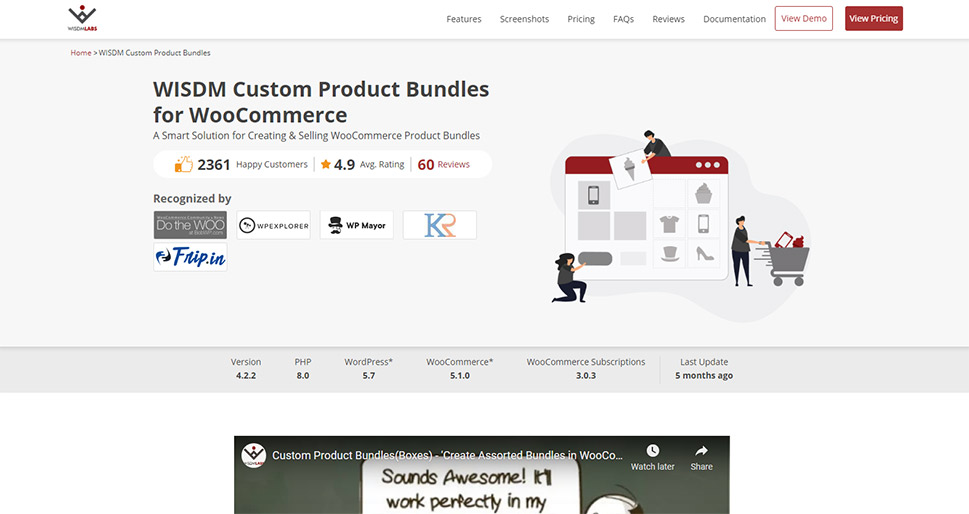
Task: Follow the Home breadcrumb link
Action: [80, 53]
